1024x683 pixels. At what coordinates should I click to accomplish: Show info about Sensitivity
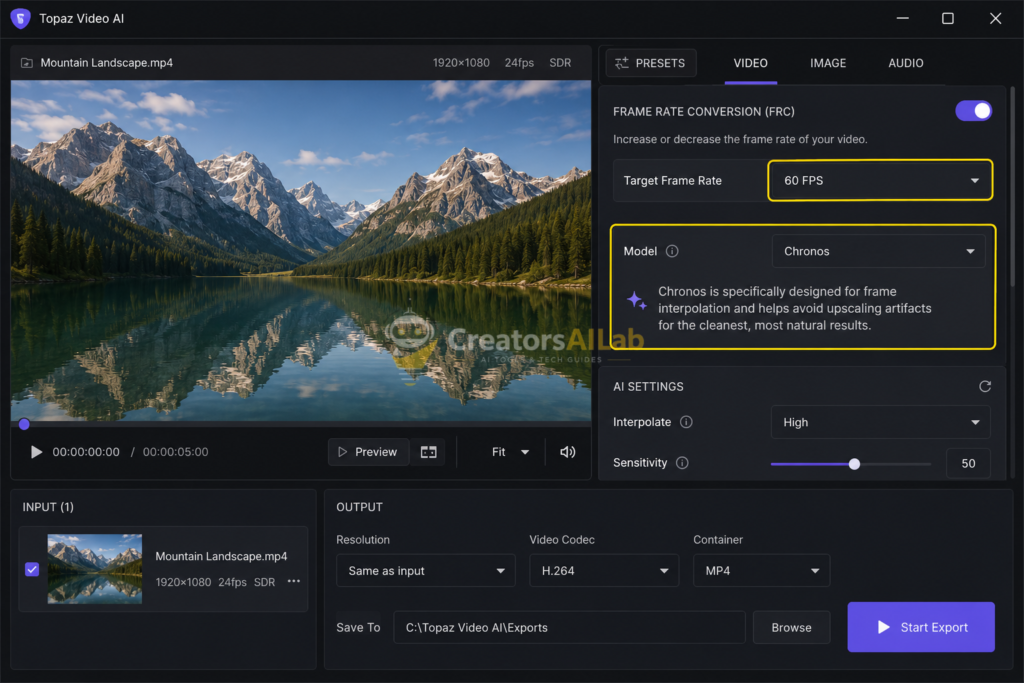tap(682, 463)
